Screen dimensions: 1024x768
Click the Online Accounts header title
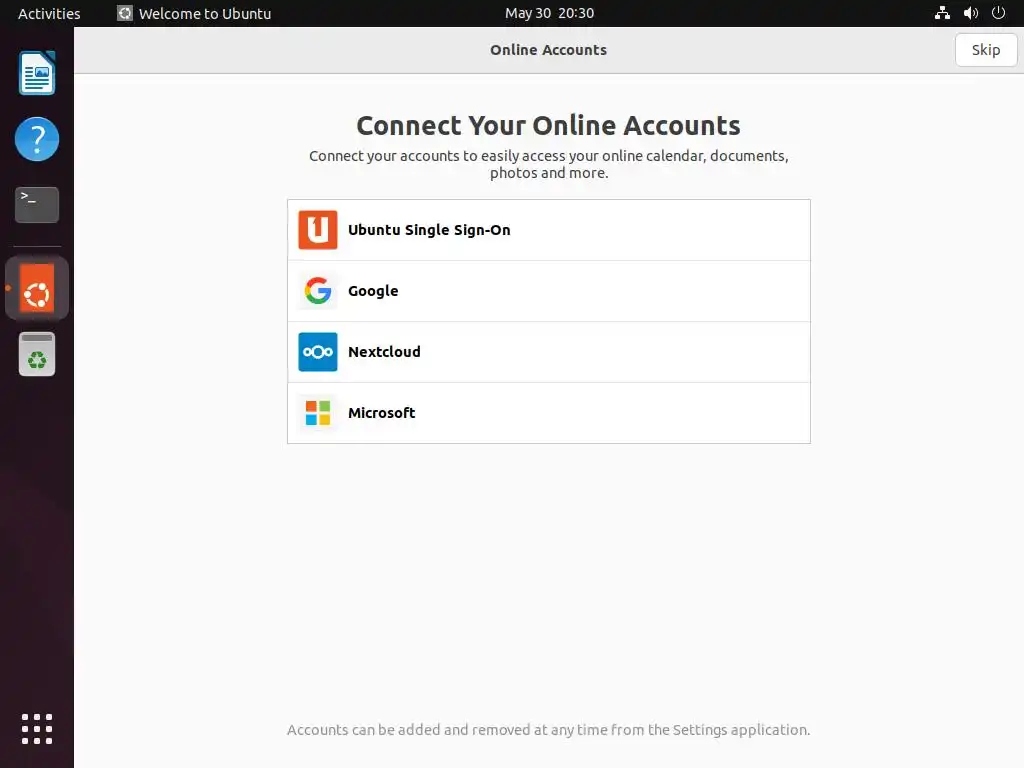pos(549,50)
